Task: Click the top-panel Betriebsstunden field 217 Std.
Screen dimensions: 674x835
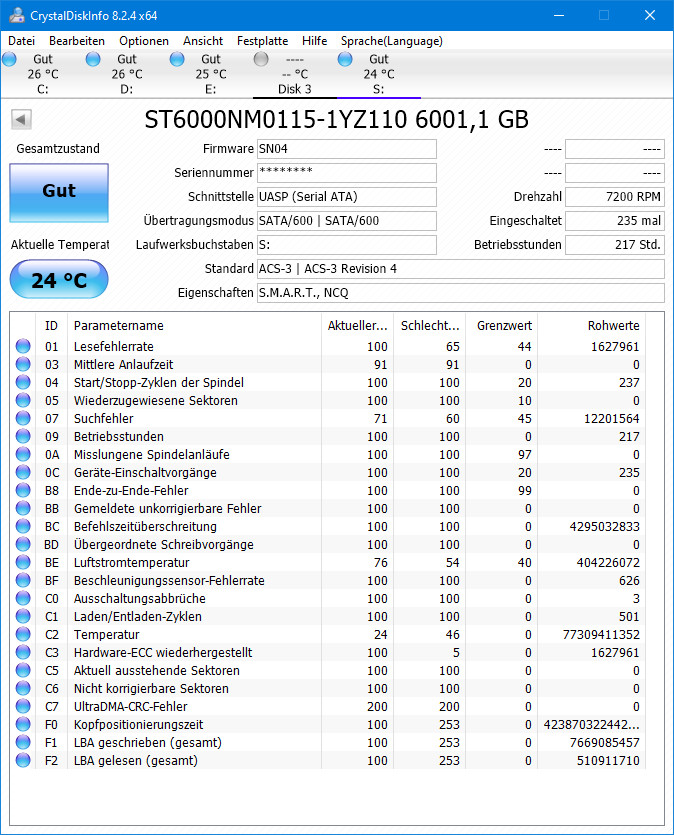Action: coord(615,245)
